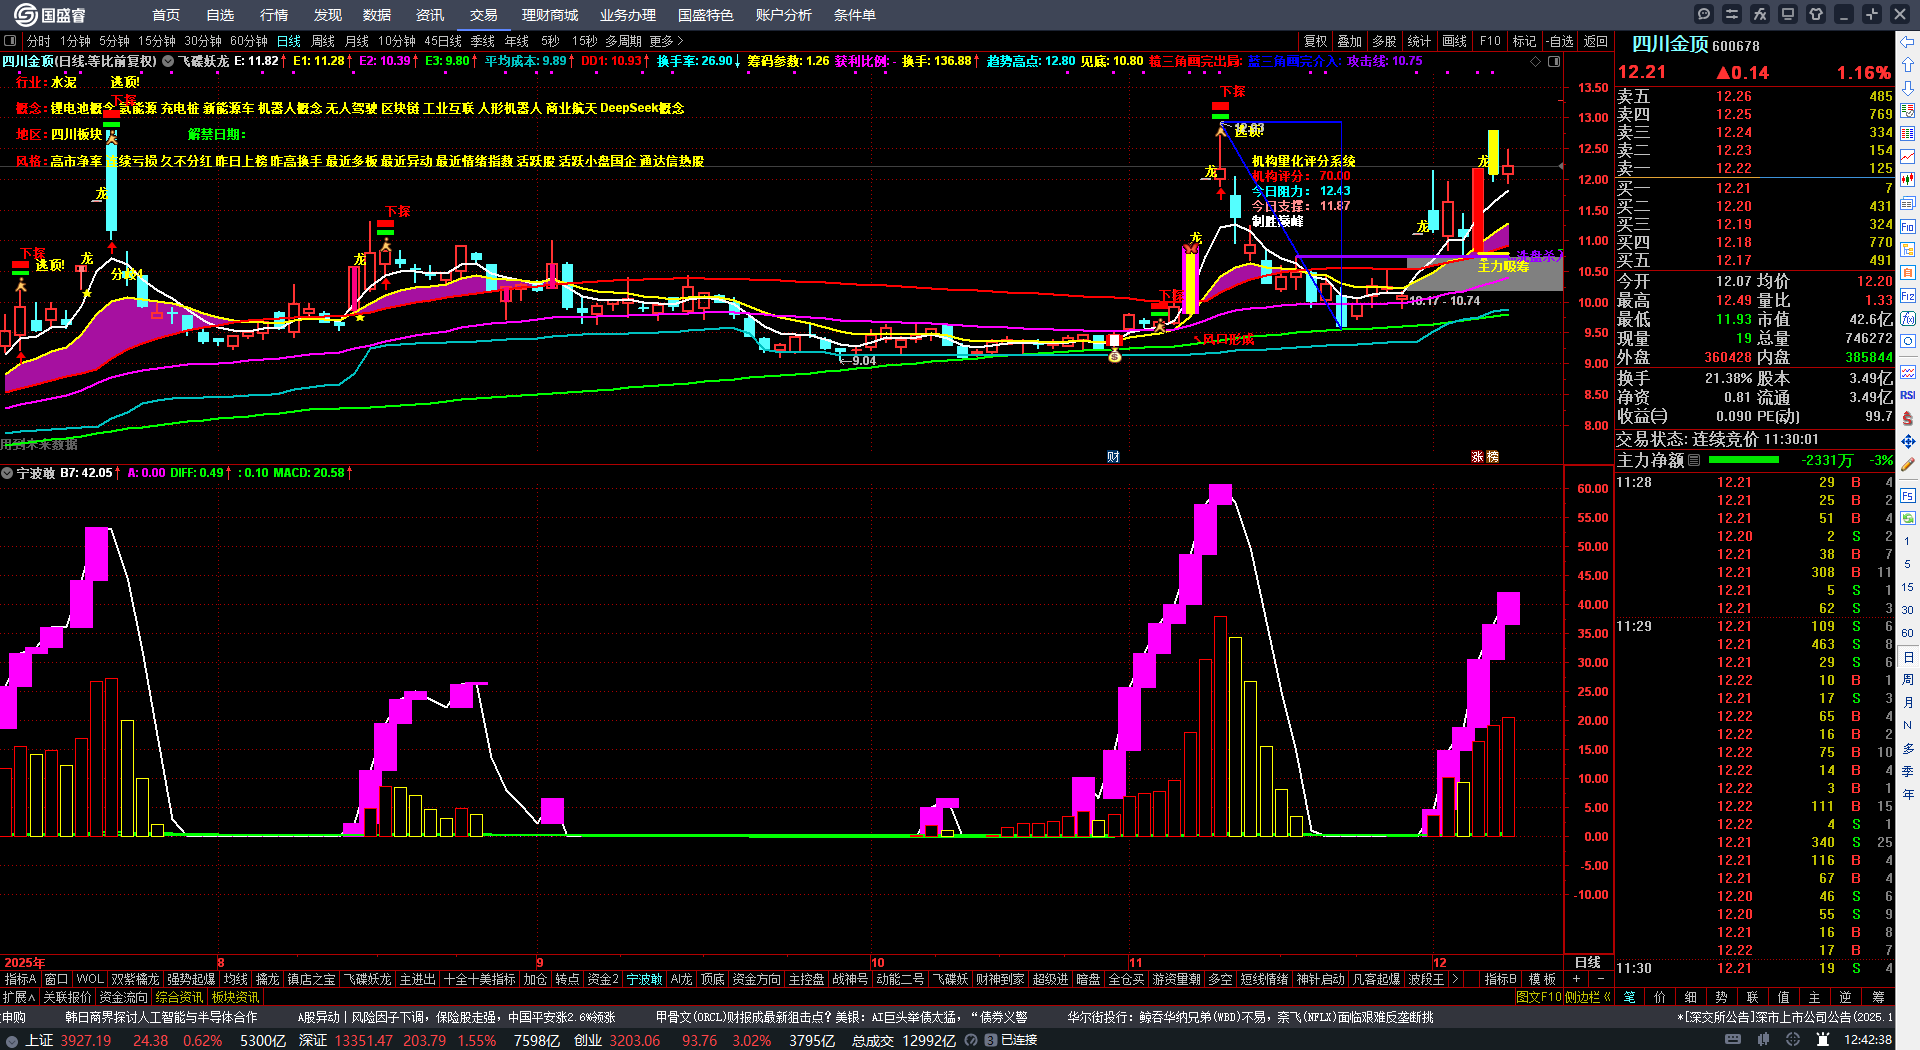Screen dimensions: 1920x1050
Task: Open the 指标A indicator group selector
Action: [21, 979]
